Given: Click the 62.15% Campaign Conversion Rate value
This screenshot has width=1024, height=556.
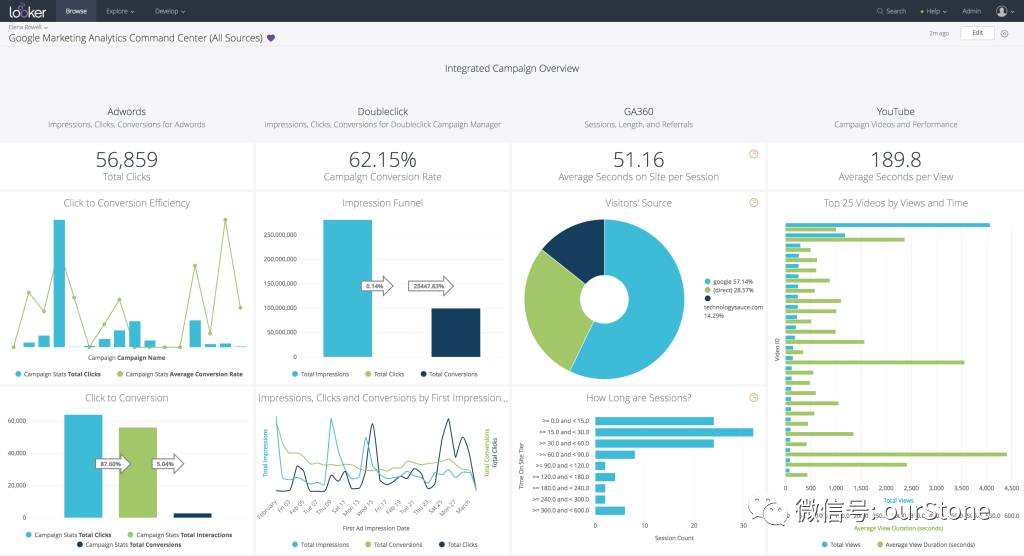Looking at the screenshot, I should click(x=383, y=159).
